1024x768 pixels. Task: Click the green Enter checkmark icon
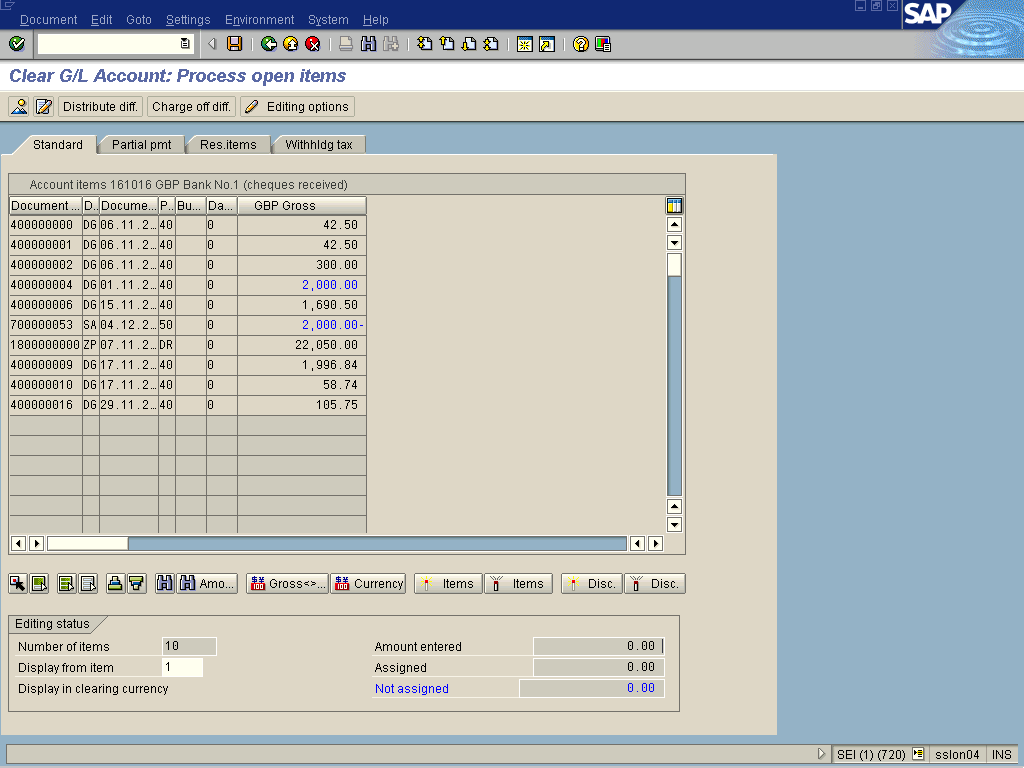click(x=16, y=44)
